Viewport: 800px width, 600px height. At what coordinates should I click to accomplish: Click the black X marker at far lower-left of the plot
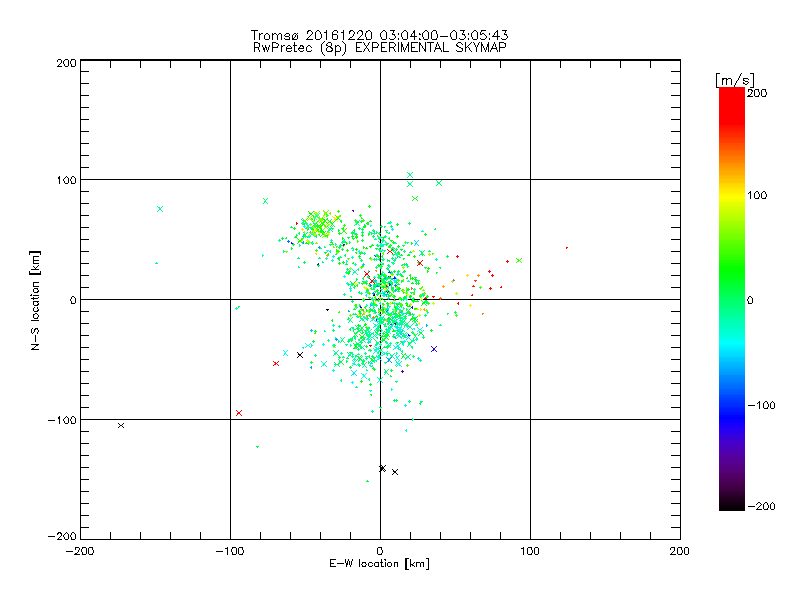(121, 426)
